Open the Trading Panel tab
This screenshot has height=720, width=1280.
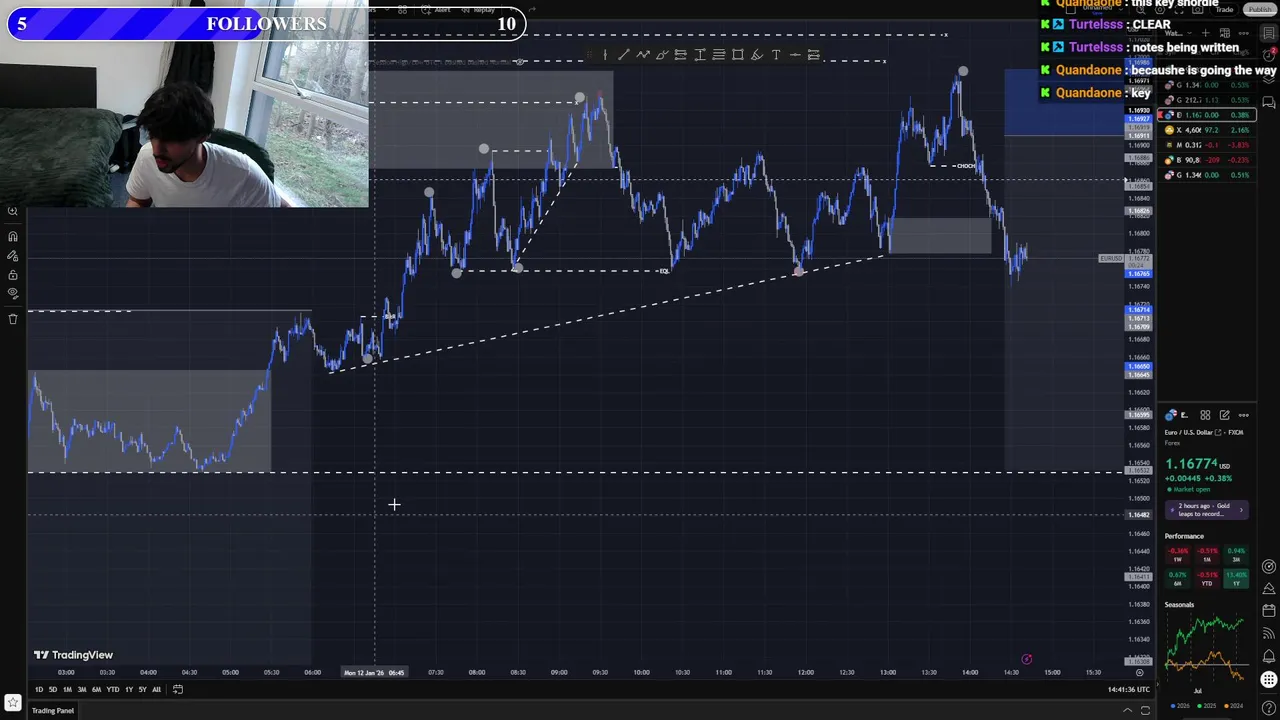click(53, 711)
